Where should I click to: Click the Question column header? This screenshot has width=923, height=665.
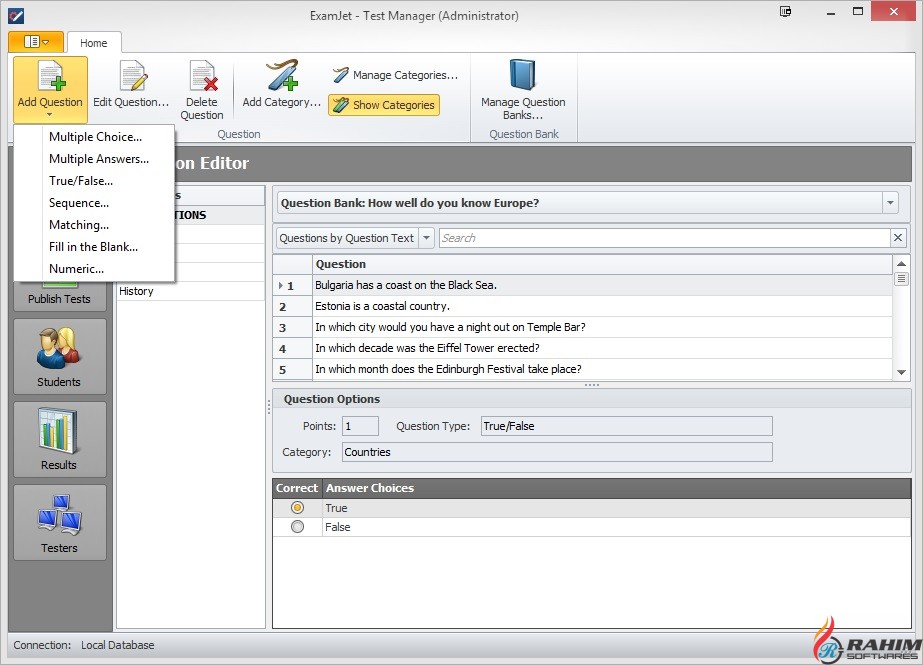point(602,264)
